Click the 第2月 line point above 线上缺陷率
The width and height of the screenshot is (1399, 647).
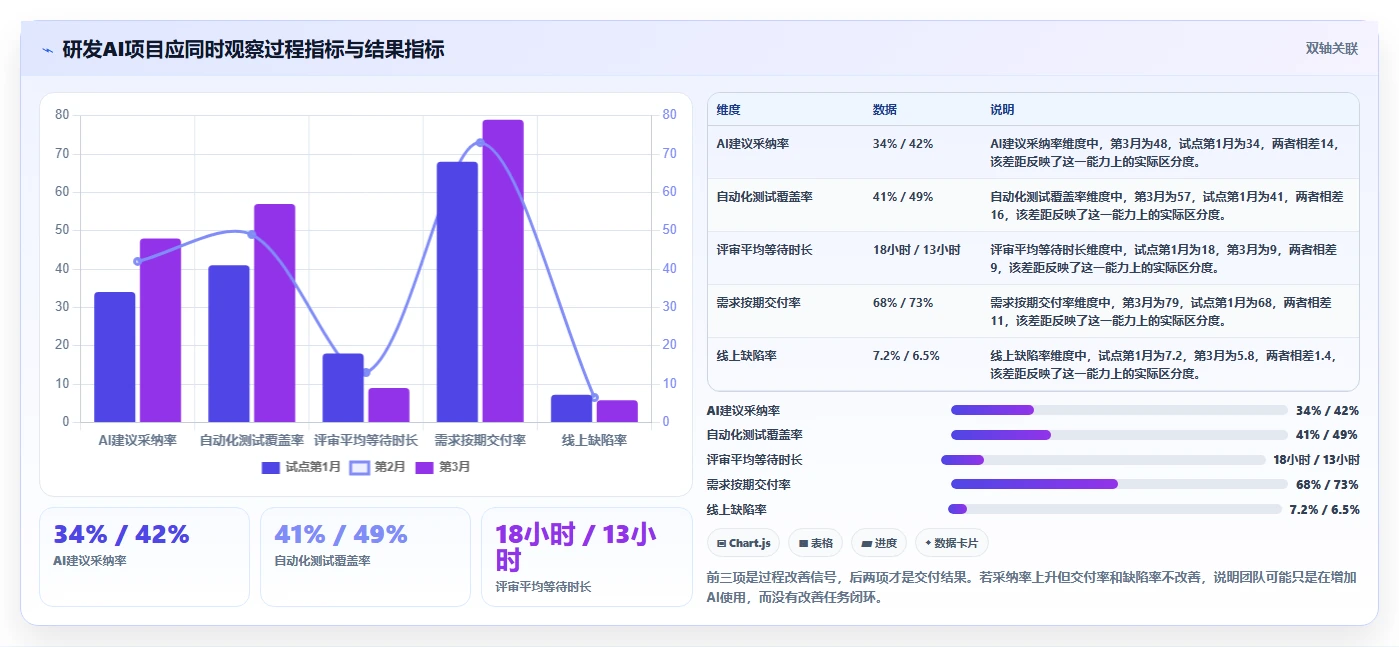click(x=594, y=397)
